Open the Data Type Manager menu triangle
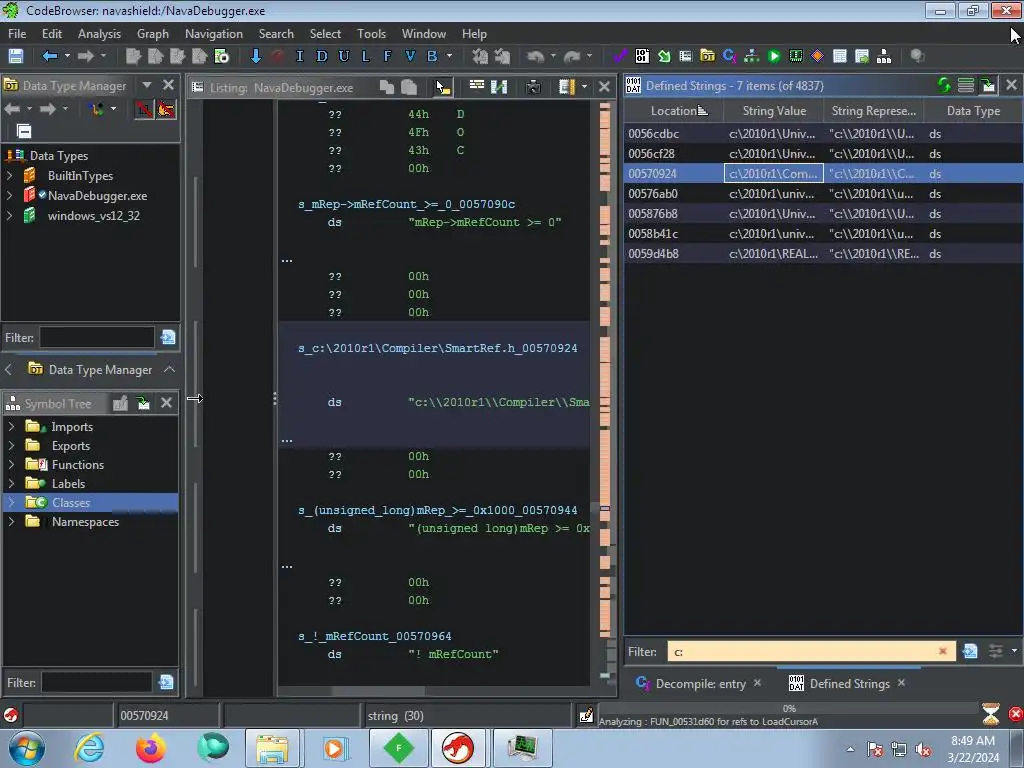The height and width of the screenshot is (768, 1024). coord(147,85)
